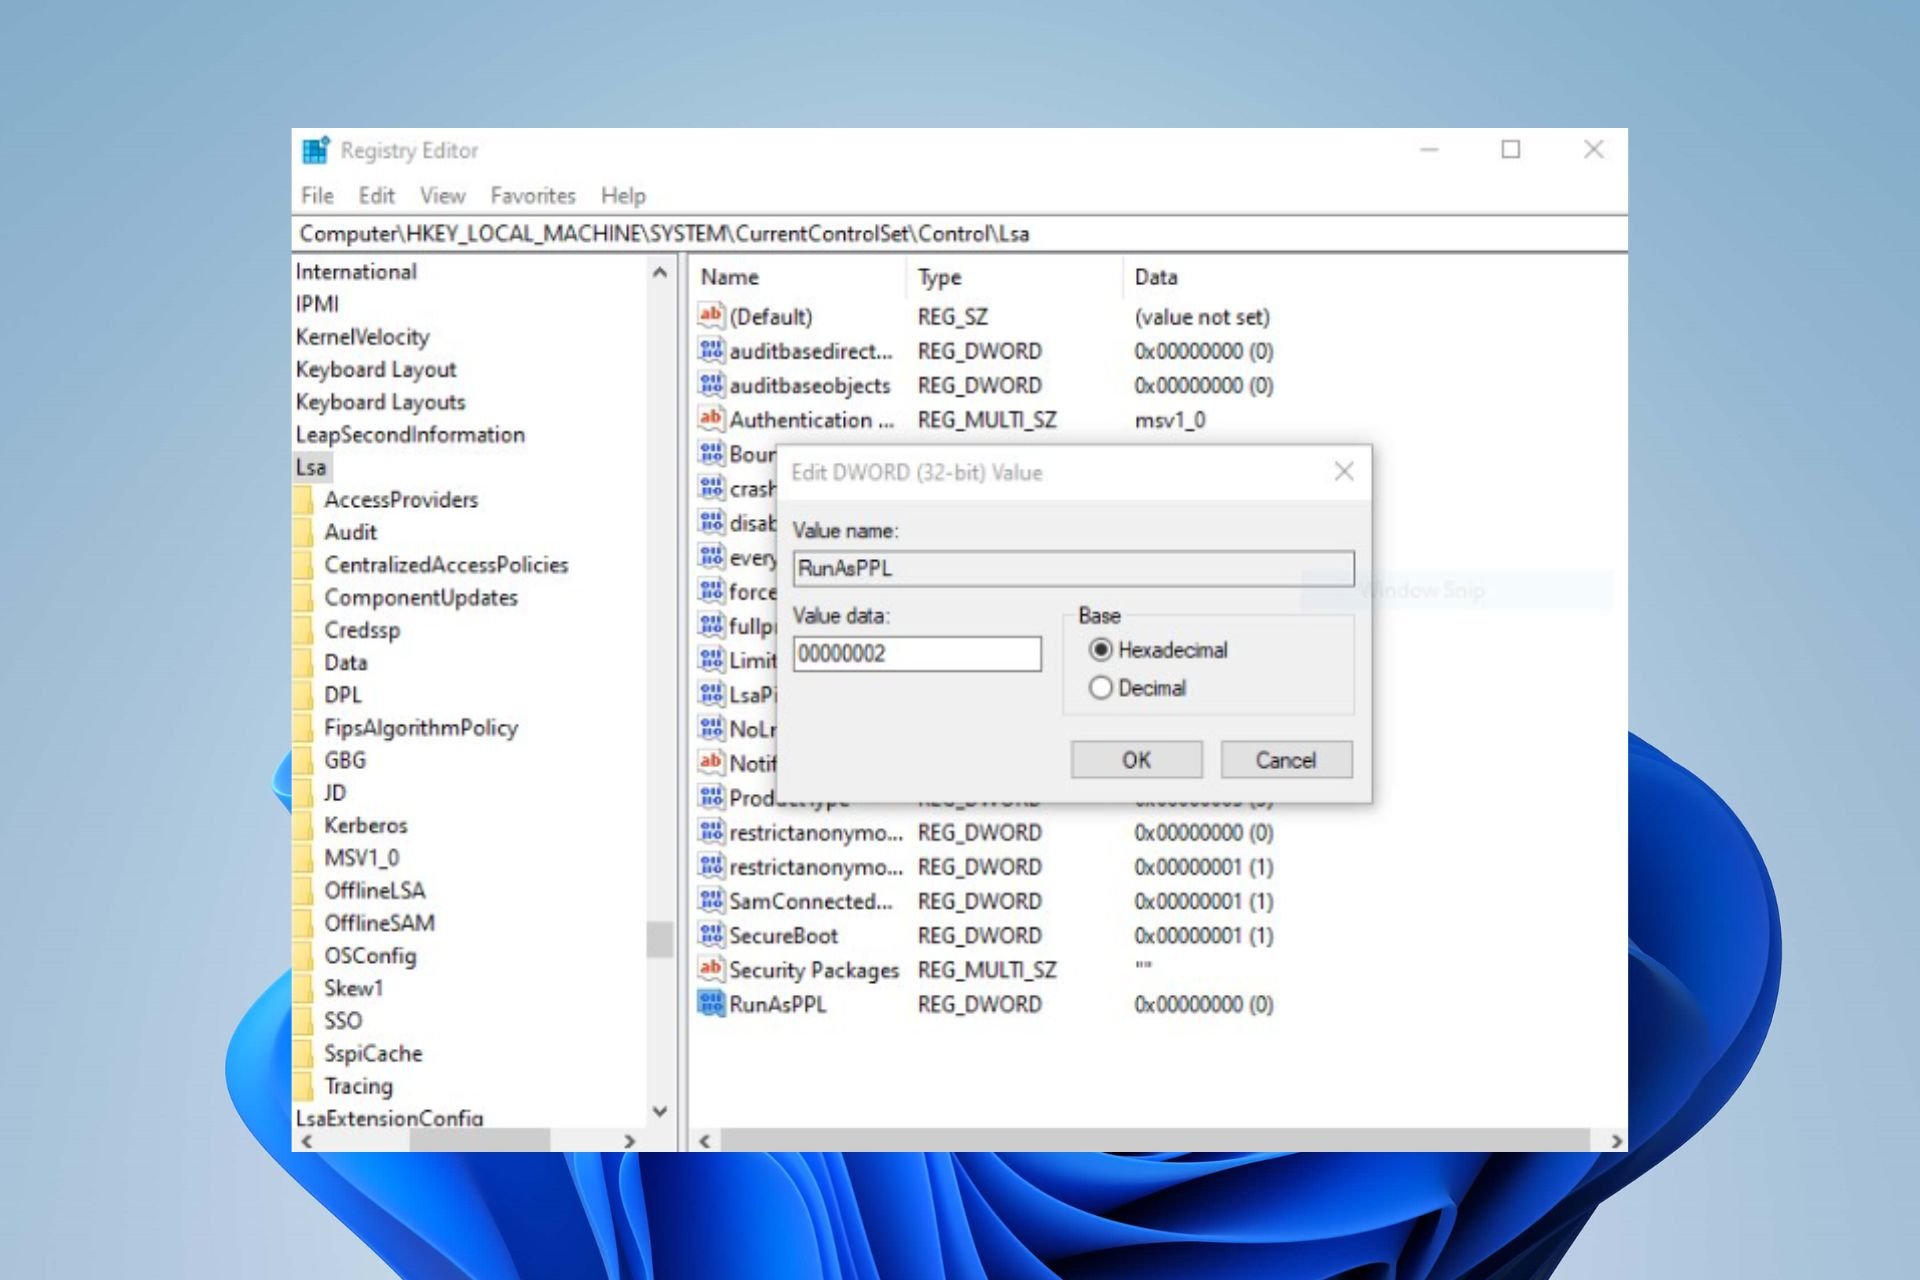Click the (Default) string value icon

tap(711, 315)
